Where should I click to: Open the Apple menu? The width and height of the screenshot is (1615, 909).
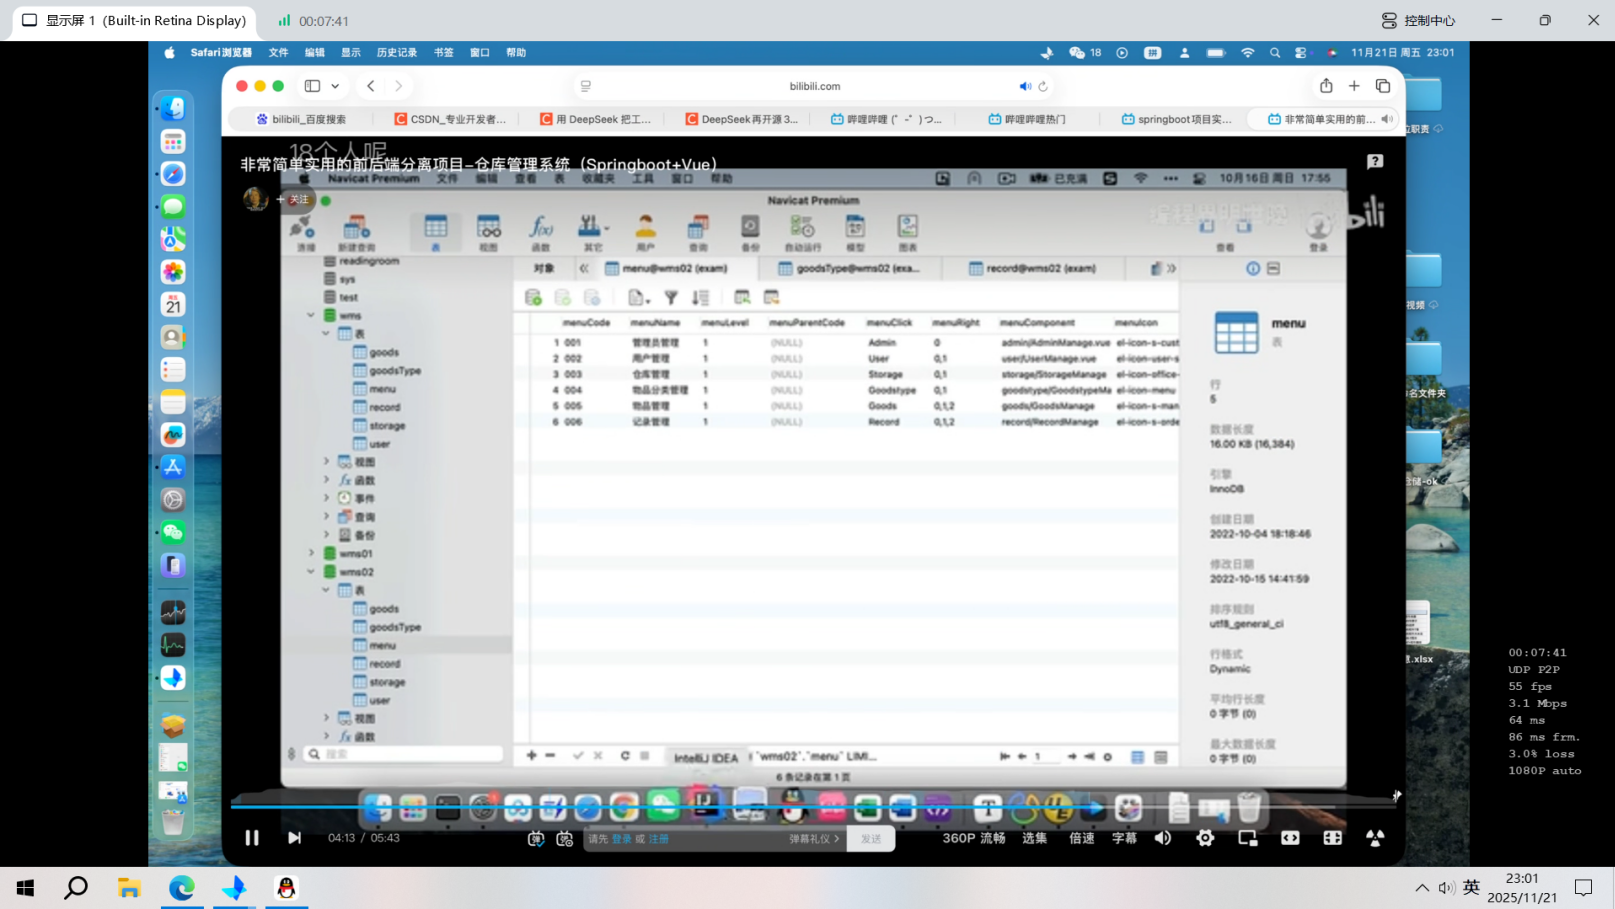click(x=169, y=52)
